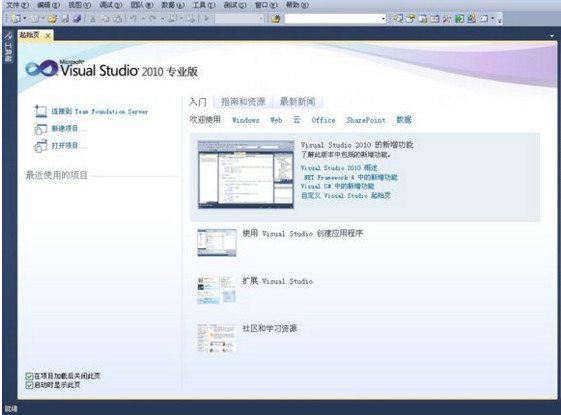
Task: Click the Save floppy disk icon
Action: click(65, 18)
